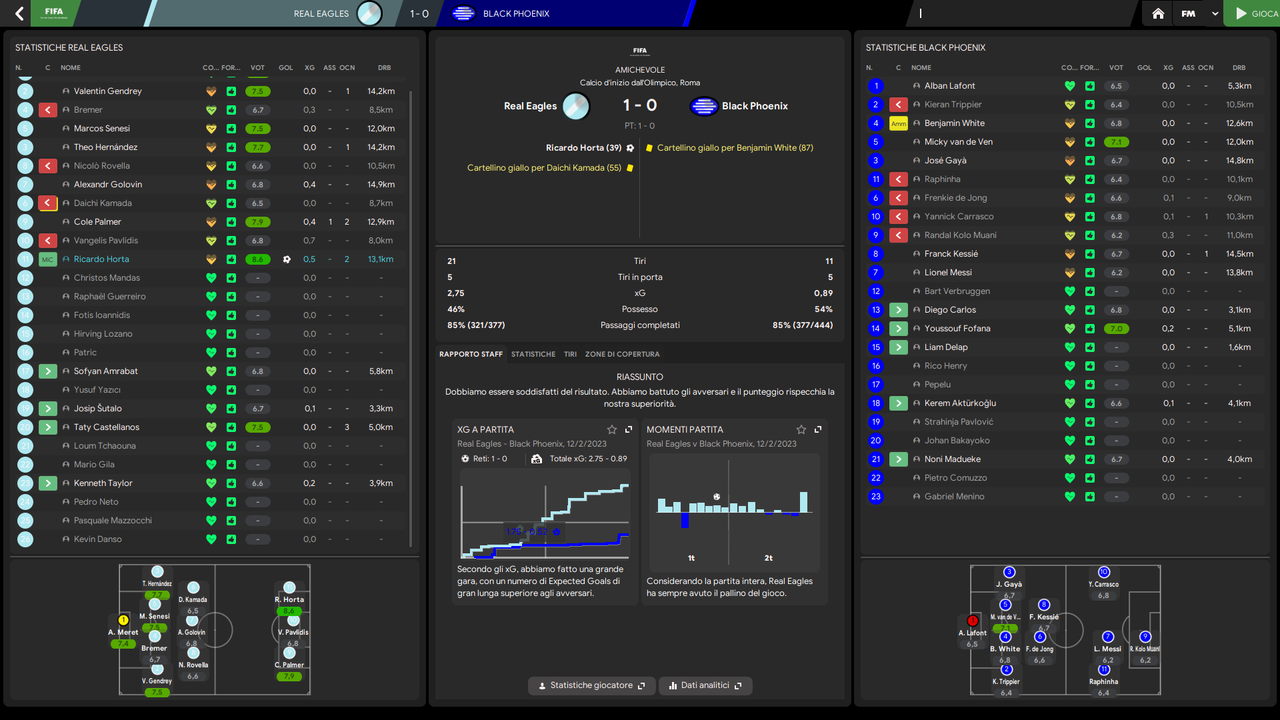
Task: Select player Frenkie de Jong
Action: [x=956, y=198]
